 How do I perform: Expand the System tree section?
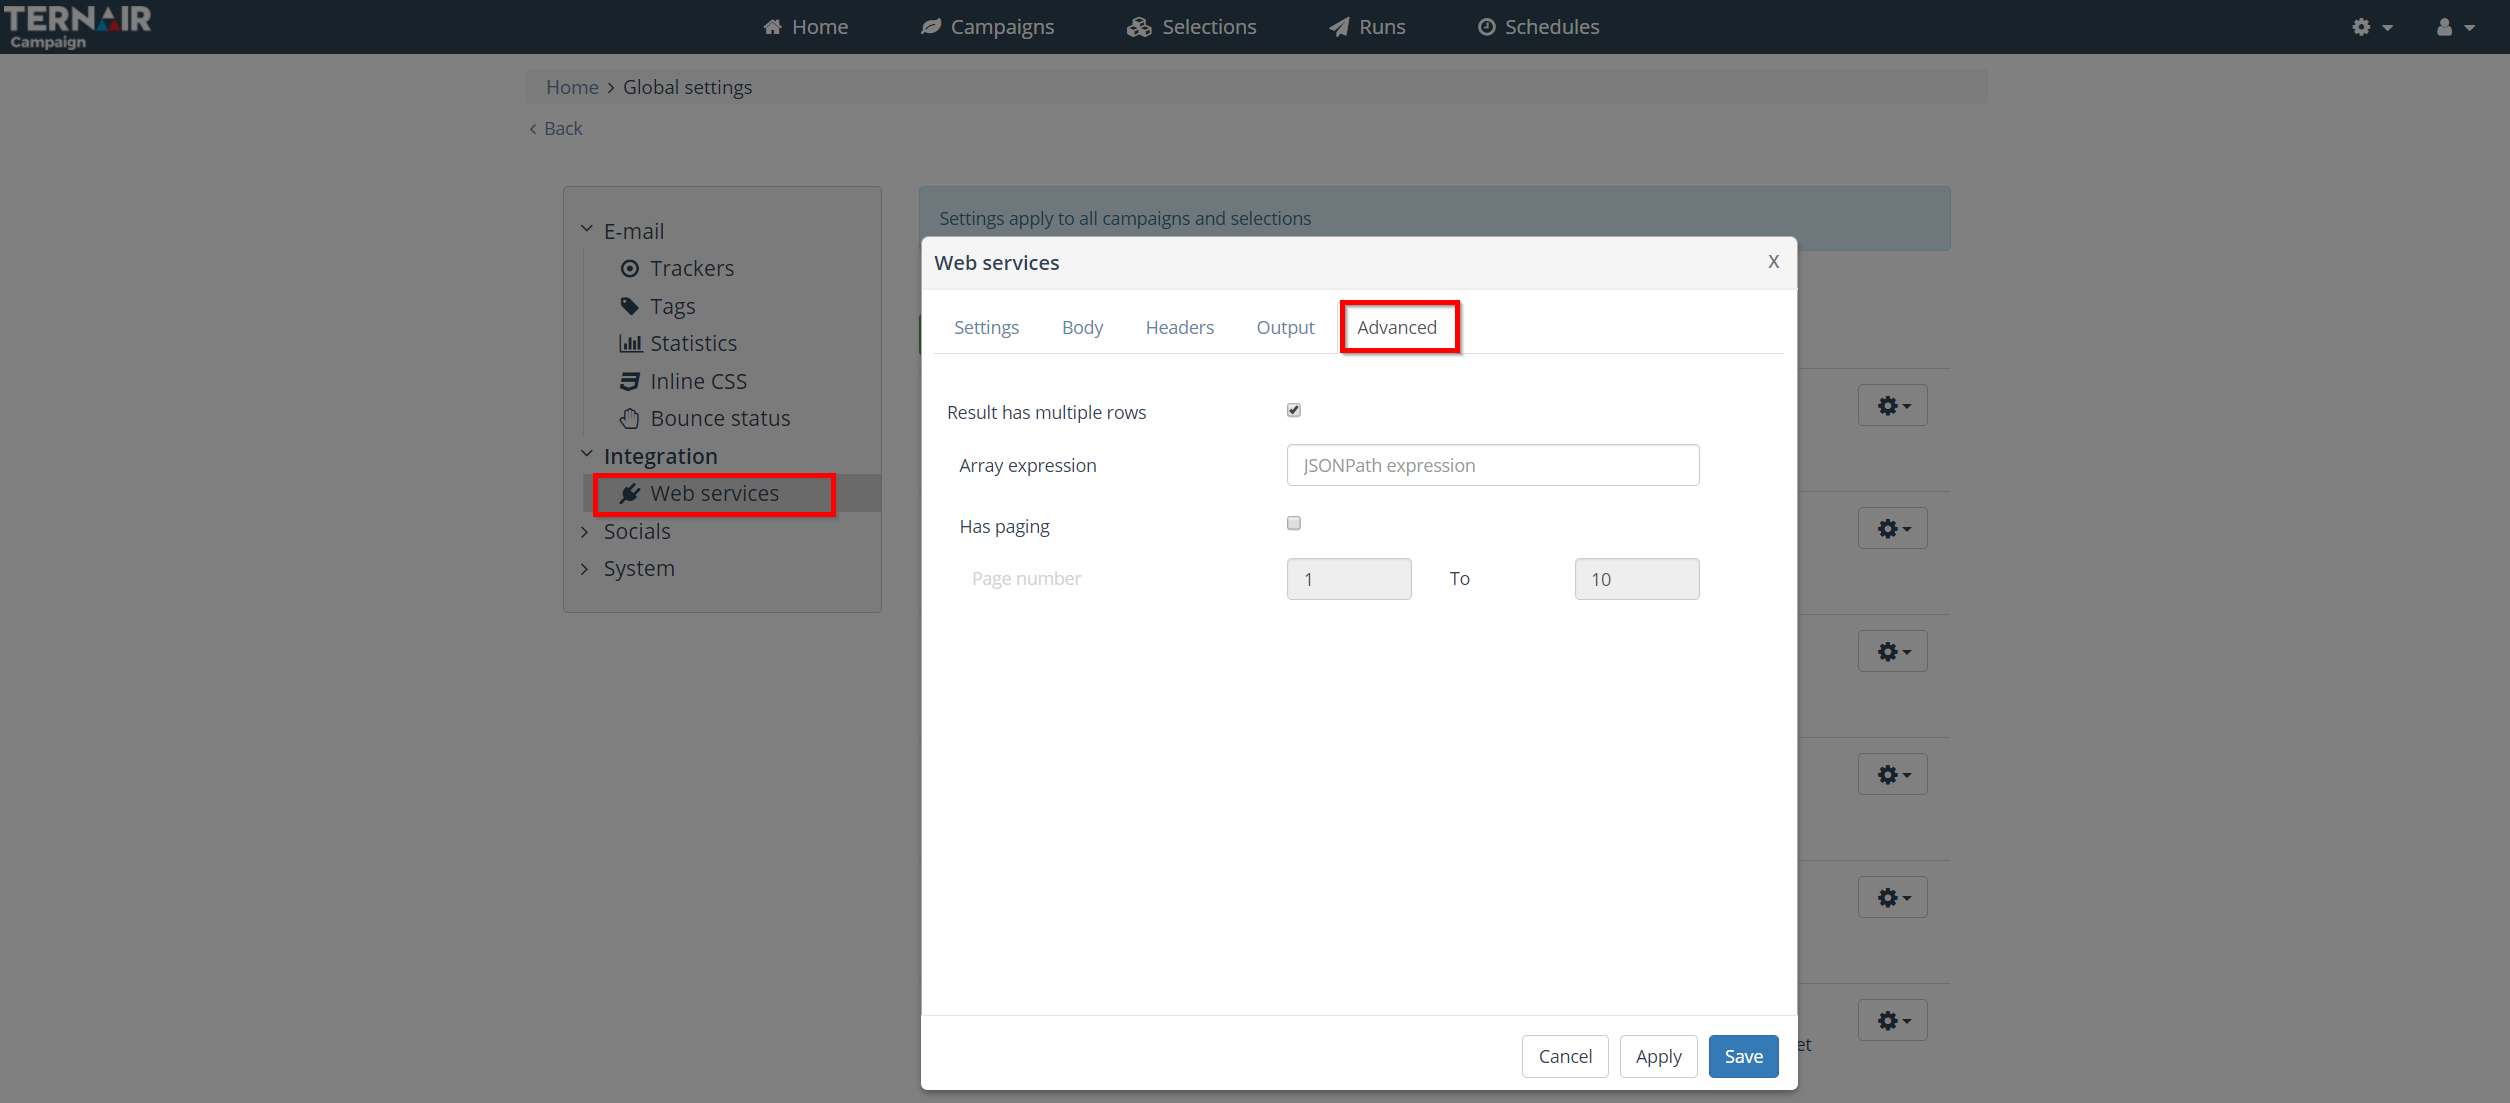coord(585,568)
